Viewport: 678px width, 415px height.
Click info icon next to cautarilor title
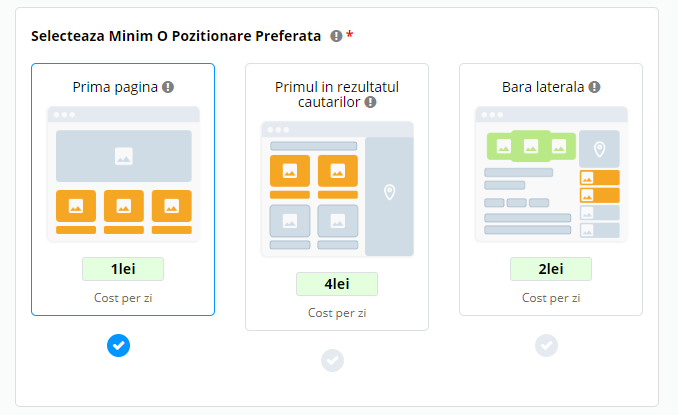click(370, 102)
